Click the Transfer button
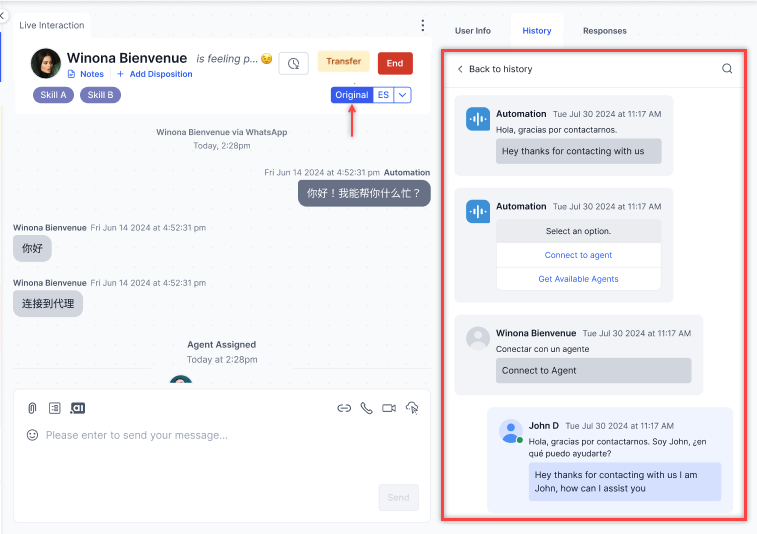 (x=343, y=62)
